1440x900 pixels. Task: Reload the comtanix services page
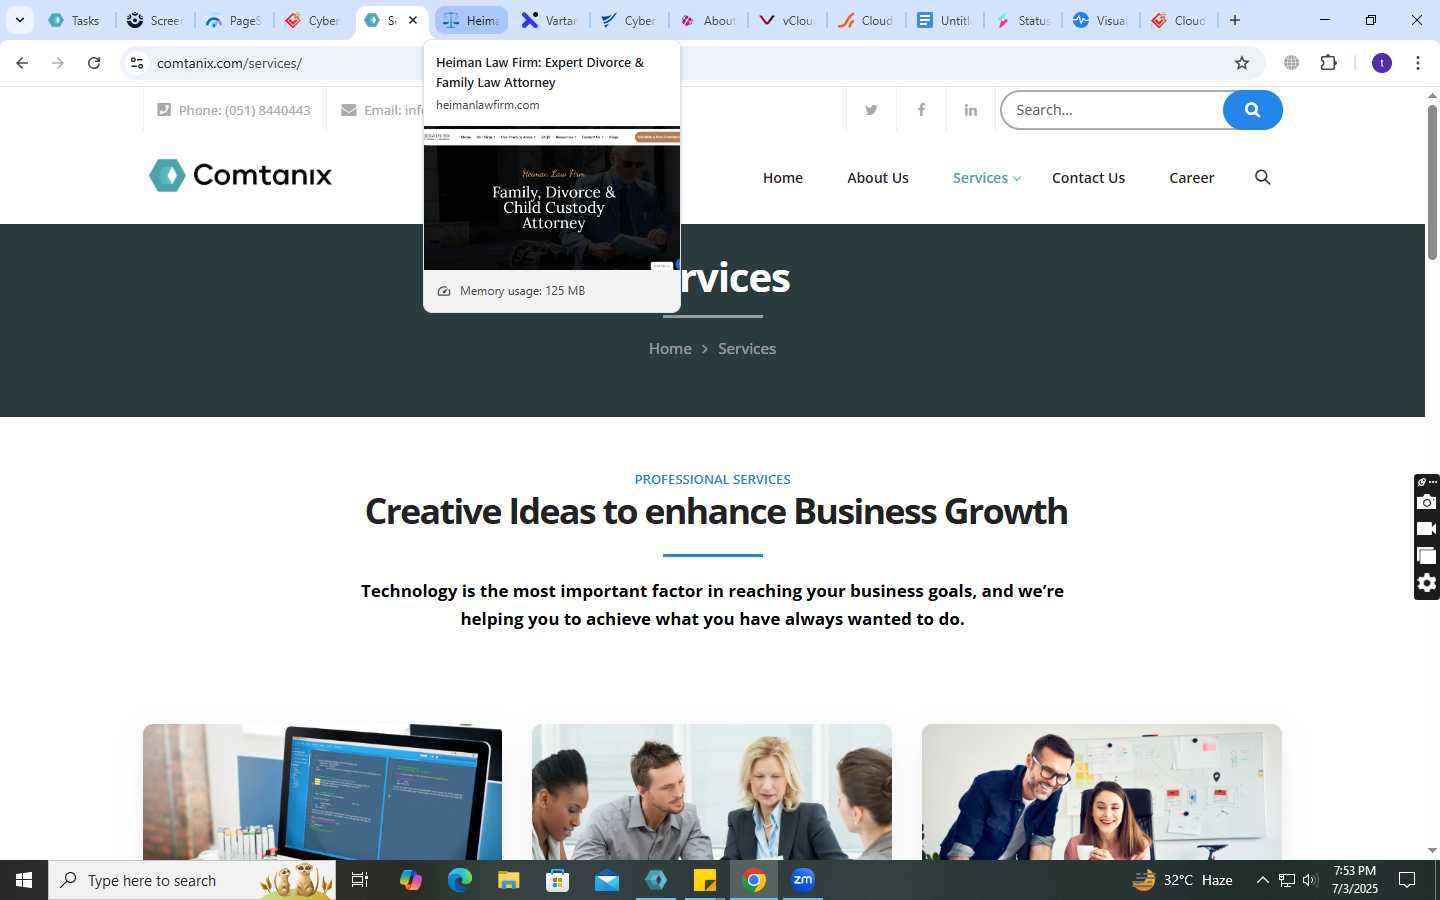pos(94,63)
